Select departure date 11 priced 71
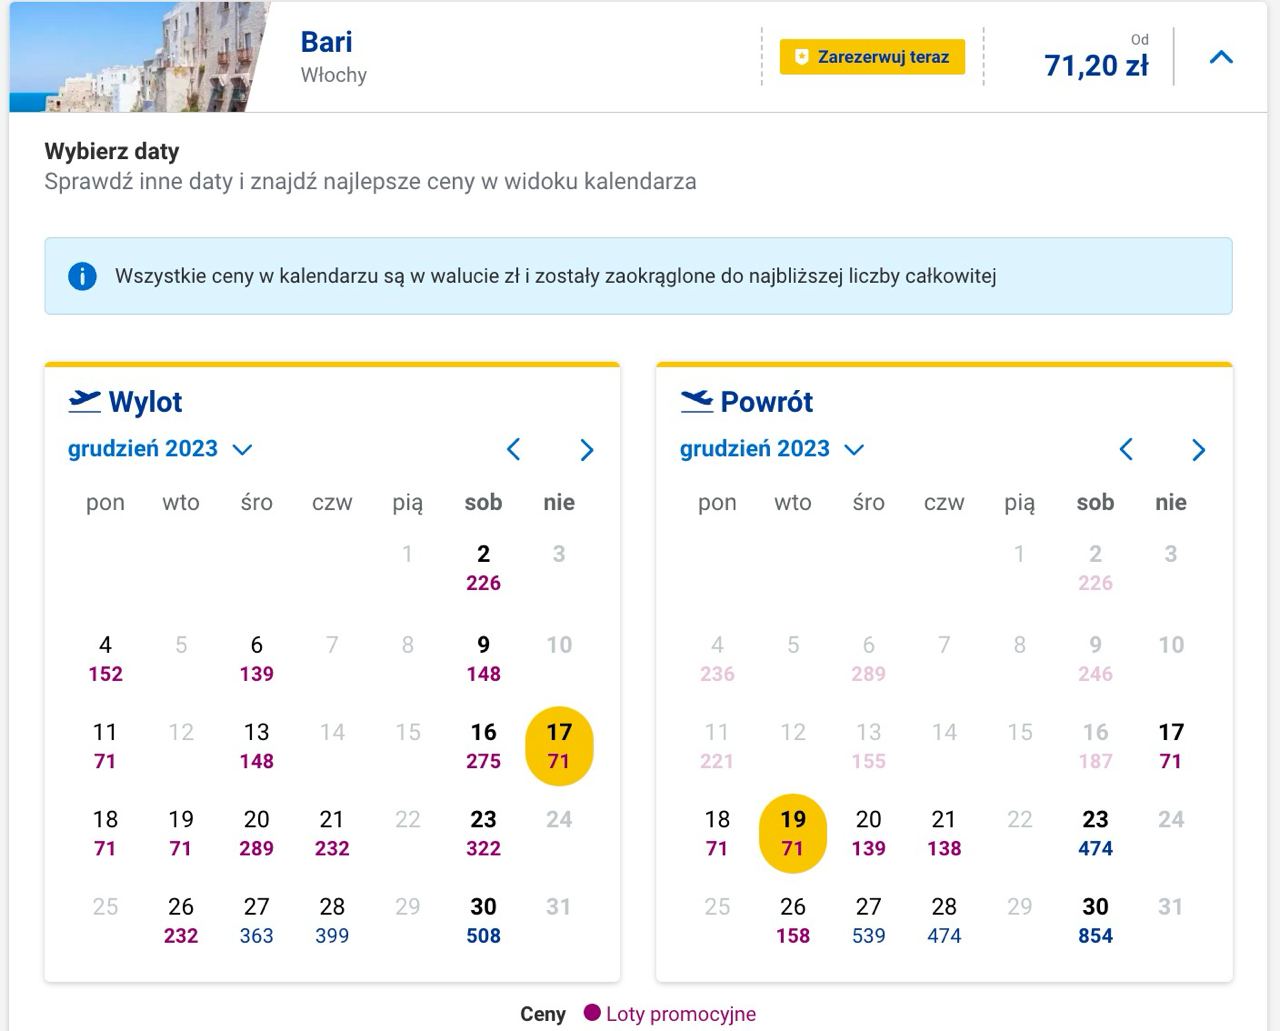Screen dimensions: 1280x1031 coord(105,746)
